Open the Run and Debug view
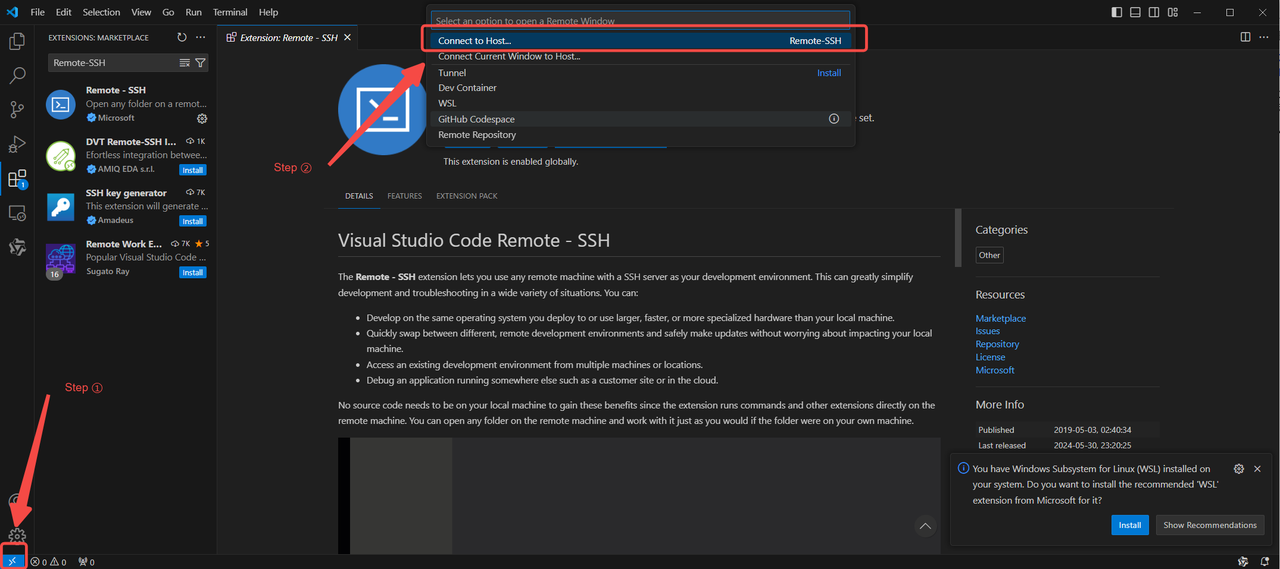Viewport: 1280px width, 569px height. [17, 145]
